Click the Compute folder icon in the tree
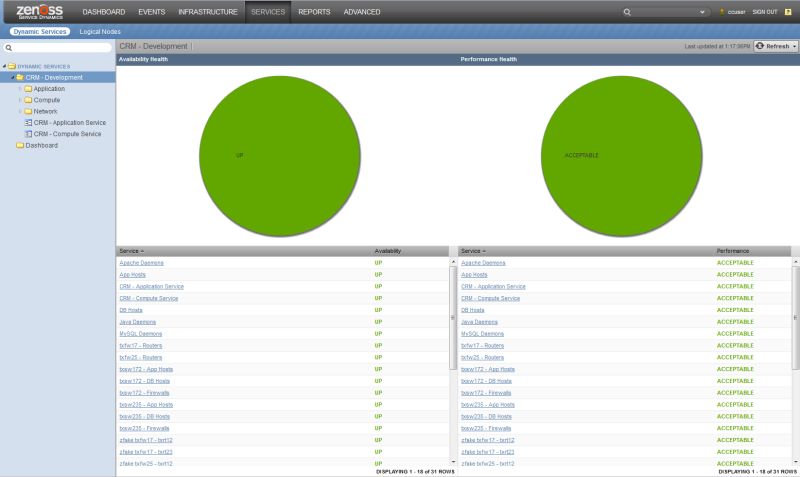Image resolution: width=800 pixels, height=477 pixels. 29,100
